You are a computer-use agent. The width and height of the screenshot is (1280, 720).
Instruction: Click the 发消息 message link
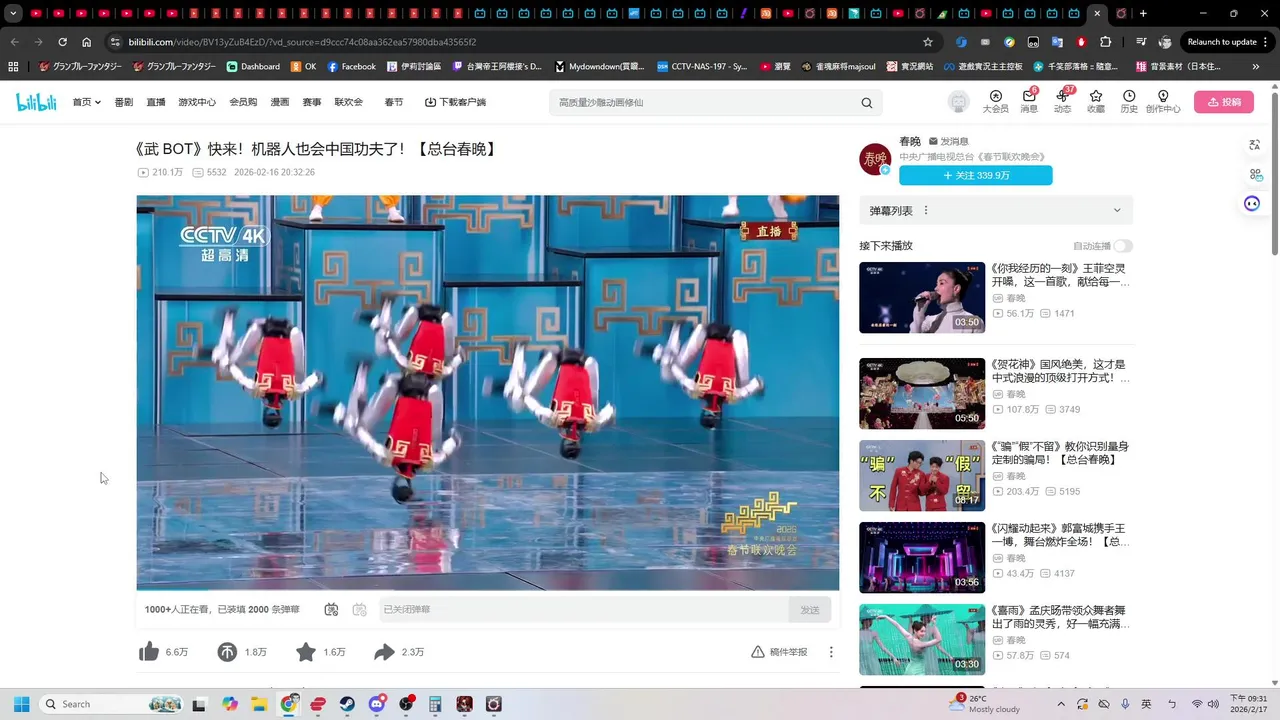[949, 141]
